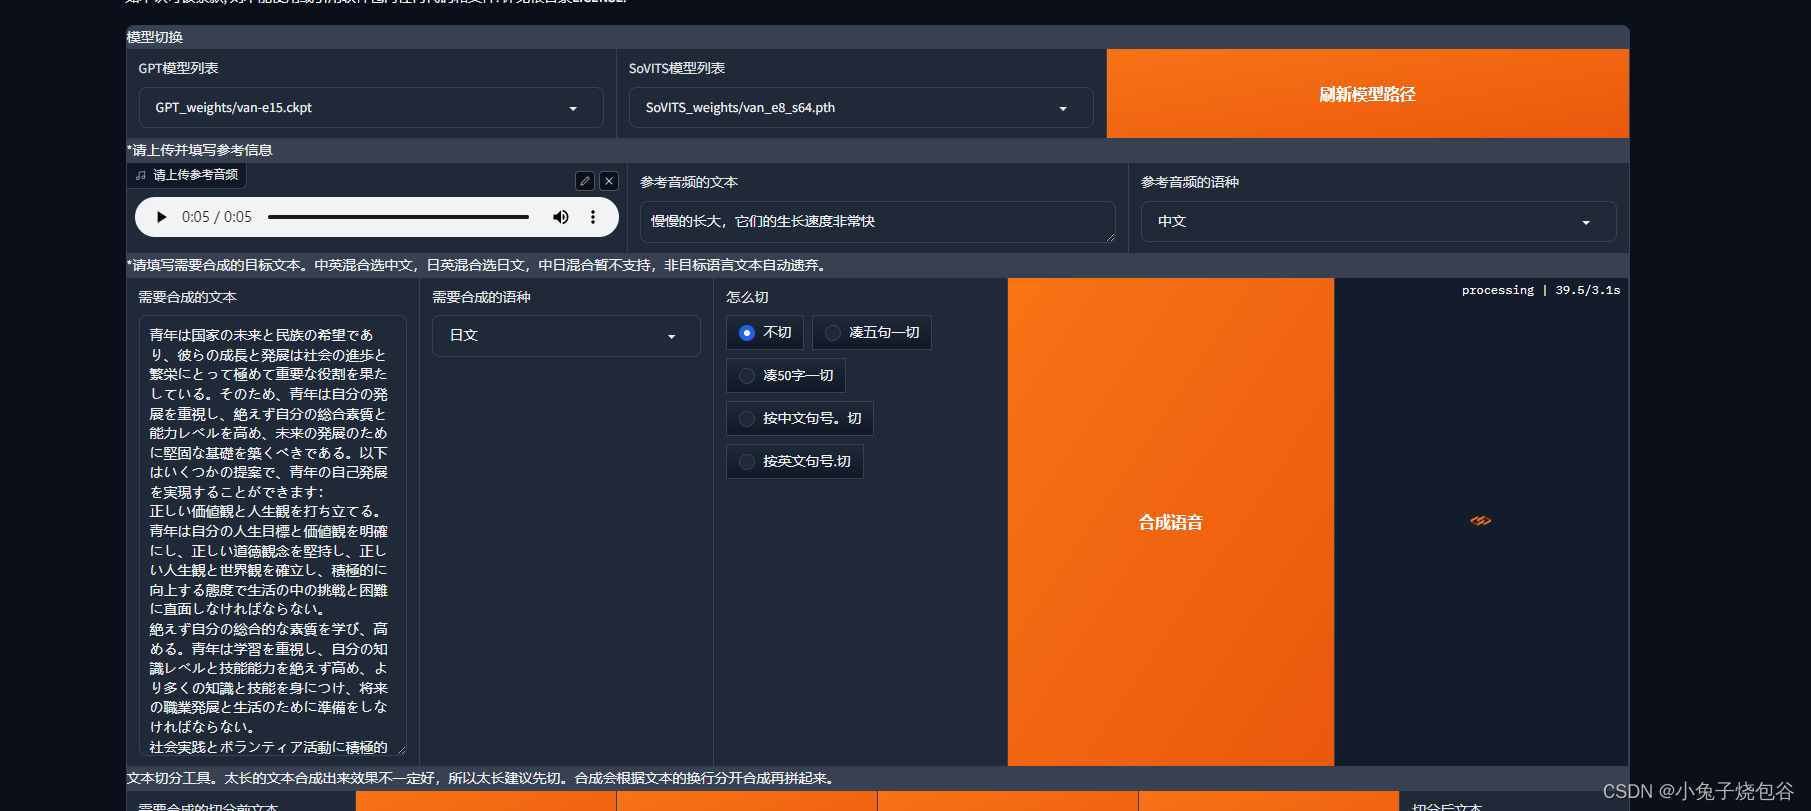Select the 凑五句一切 radio option
Viewport: 1811px width, 811px height.
click(x=872, y=332)
